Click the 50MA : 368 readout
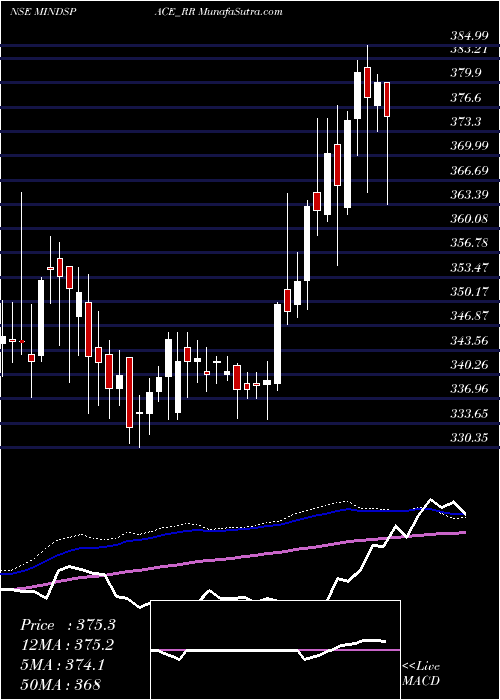This screenshot has width=500, height=700. tap(60, 684)
